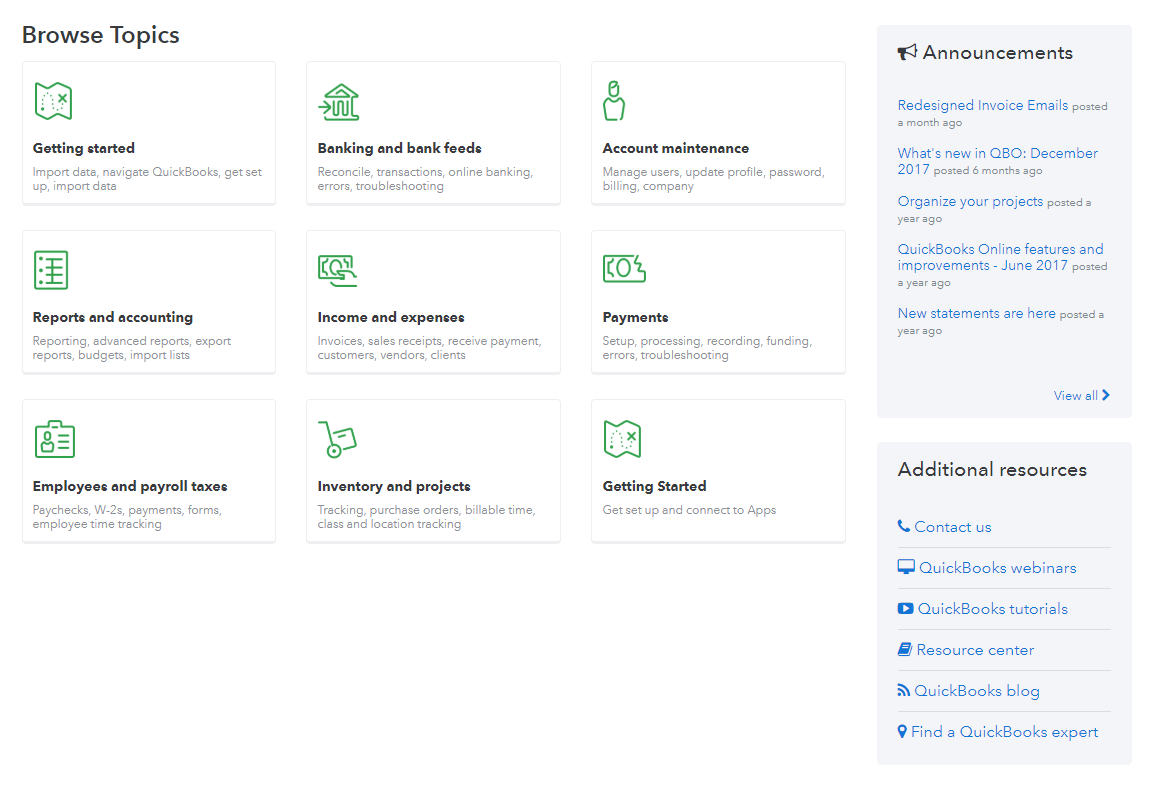
Task: Open 'Getting Started' connect to Apps title
Action: click(654, 486)
